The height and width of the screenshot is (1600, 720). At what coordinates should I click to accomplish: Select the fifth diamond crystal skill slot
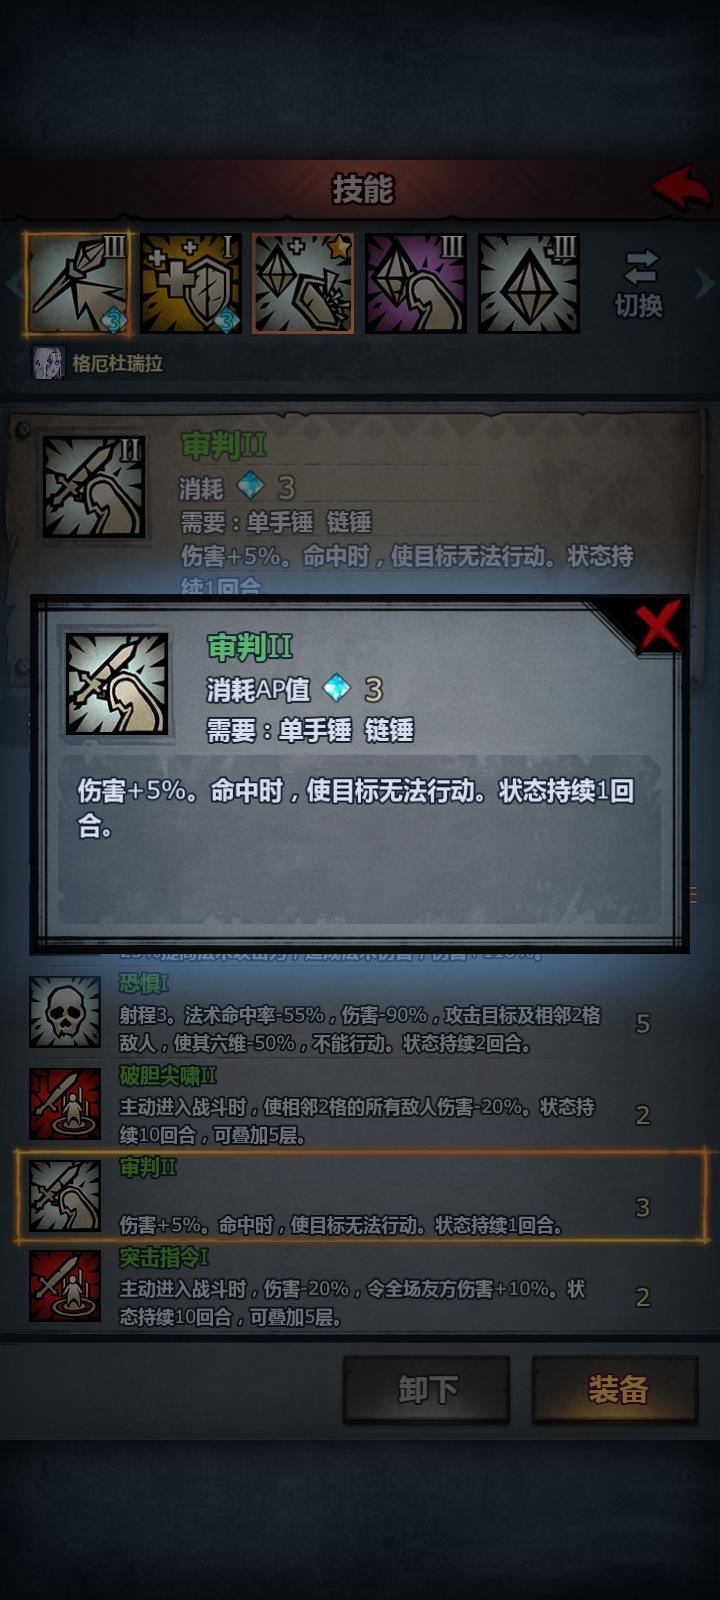pos(529,284)
